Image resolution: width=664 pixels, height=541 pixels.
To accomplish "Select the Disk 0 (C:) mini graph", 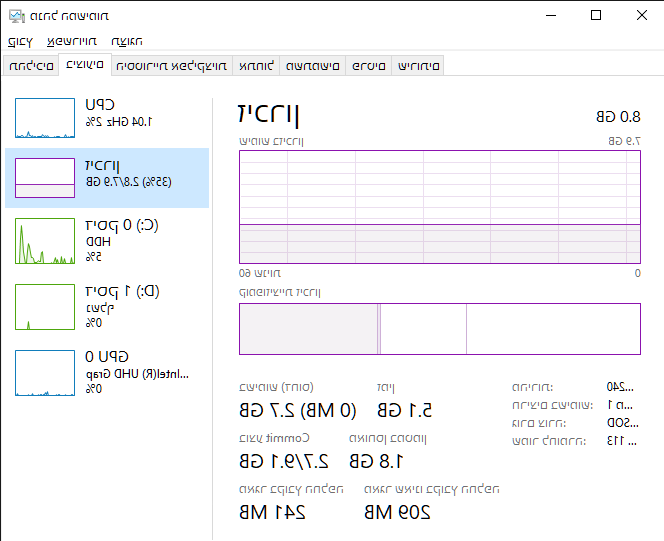I will [45, 241].
